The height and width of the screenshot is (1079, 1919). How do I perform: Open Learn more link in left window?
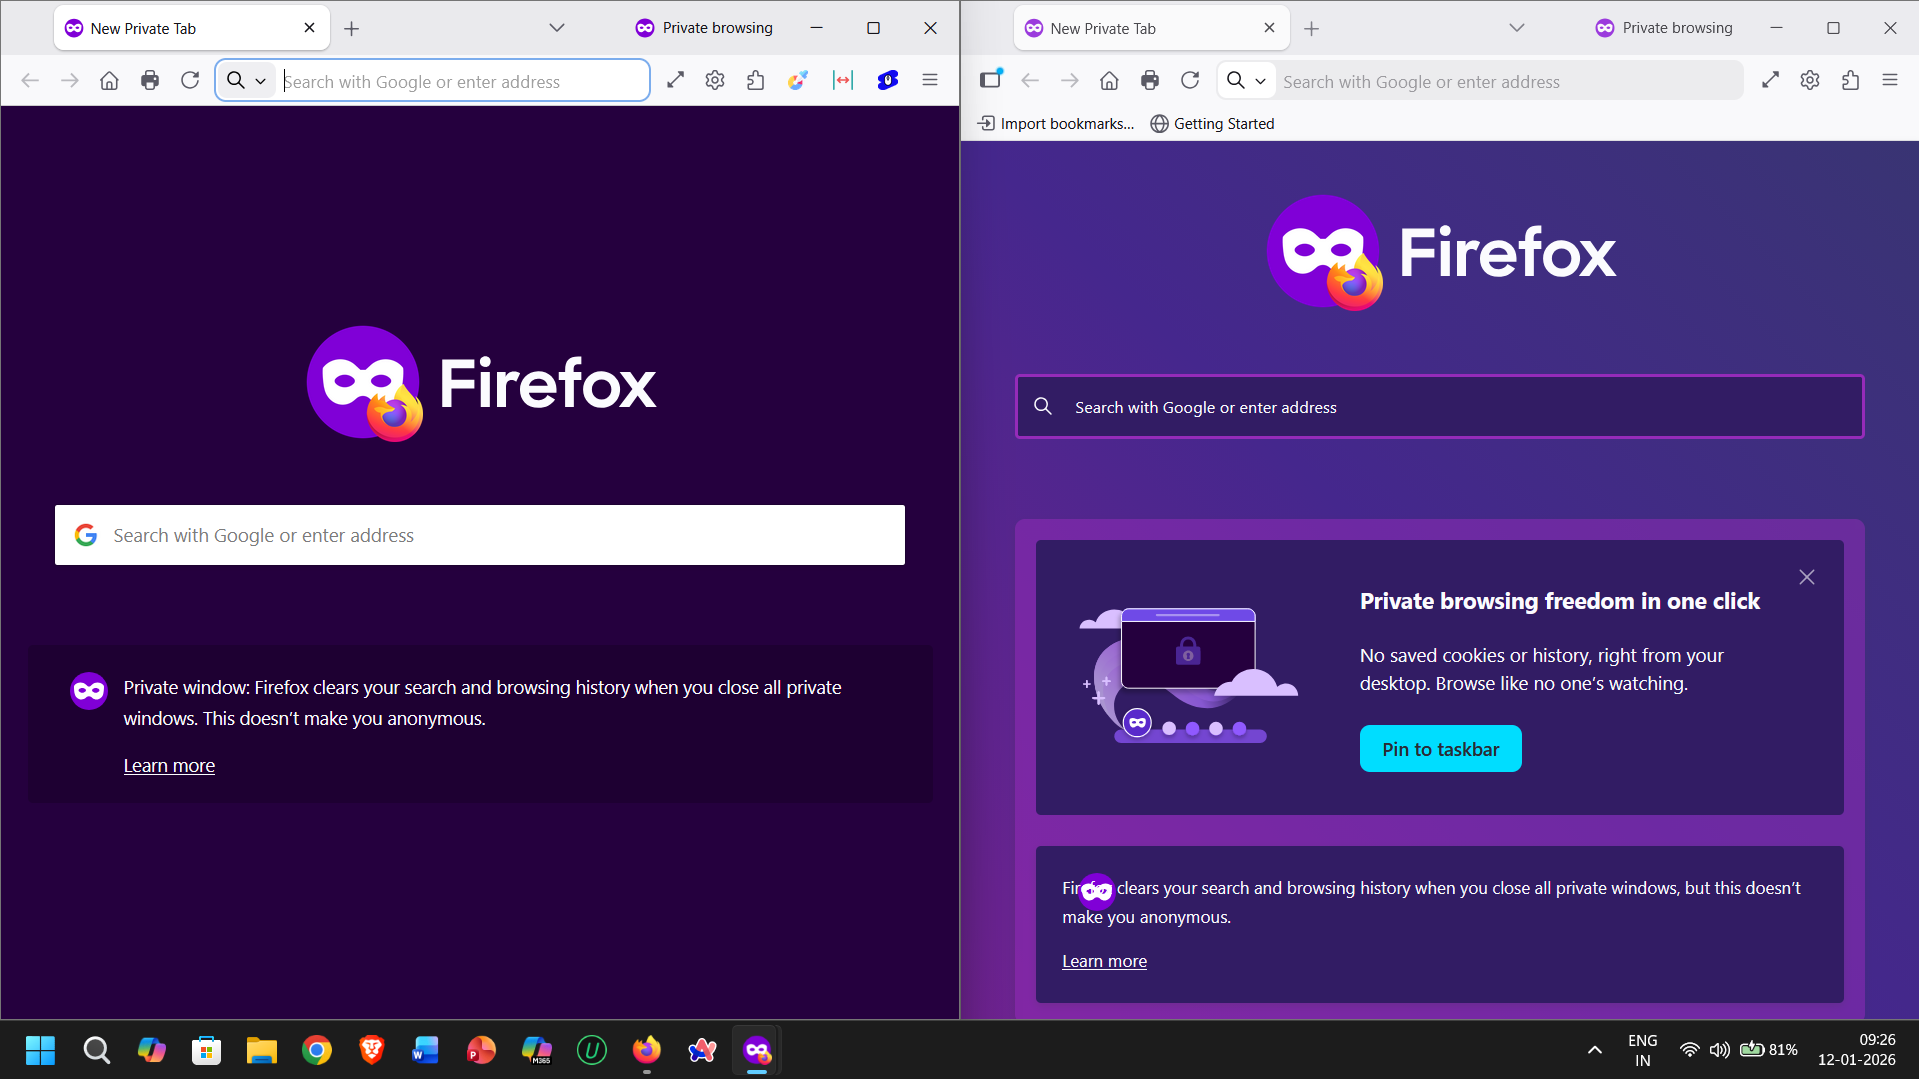tap(169, 766)
